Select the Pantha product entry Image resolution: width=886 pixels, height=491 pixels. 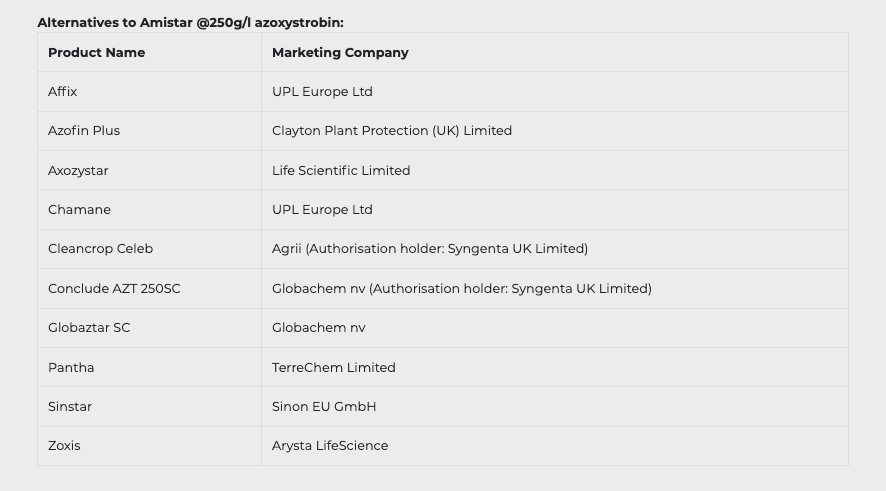(71, 367)
